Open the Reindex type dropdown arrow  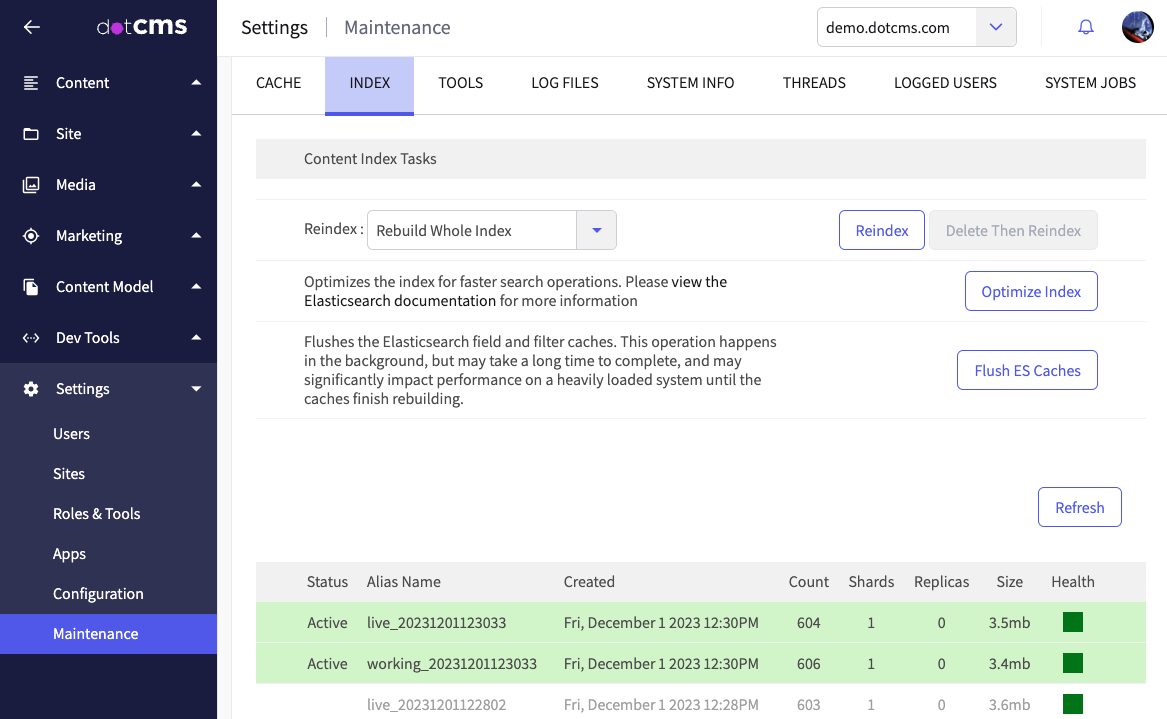click(x=596, y=230)
